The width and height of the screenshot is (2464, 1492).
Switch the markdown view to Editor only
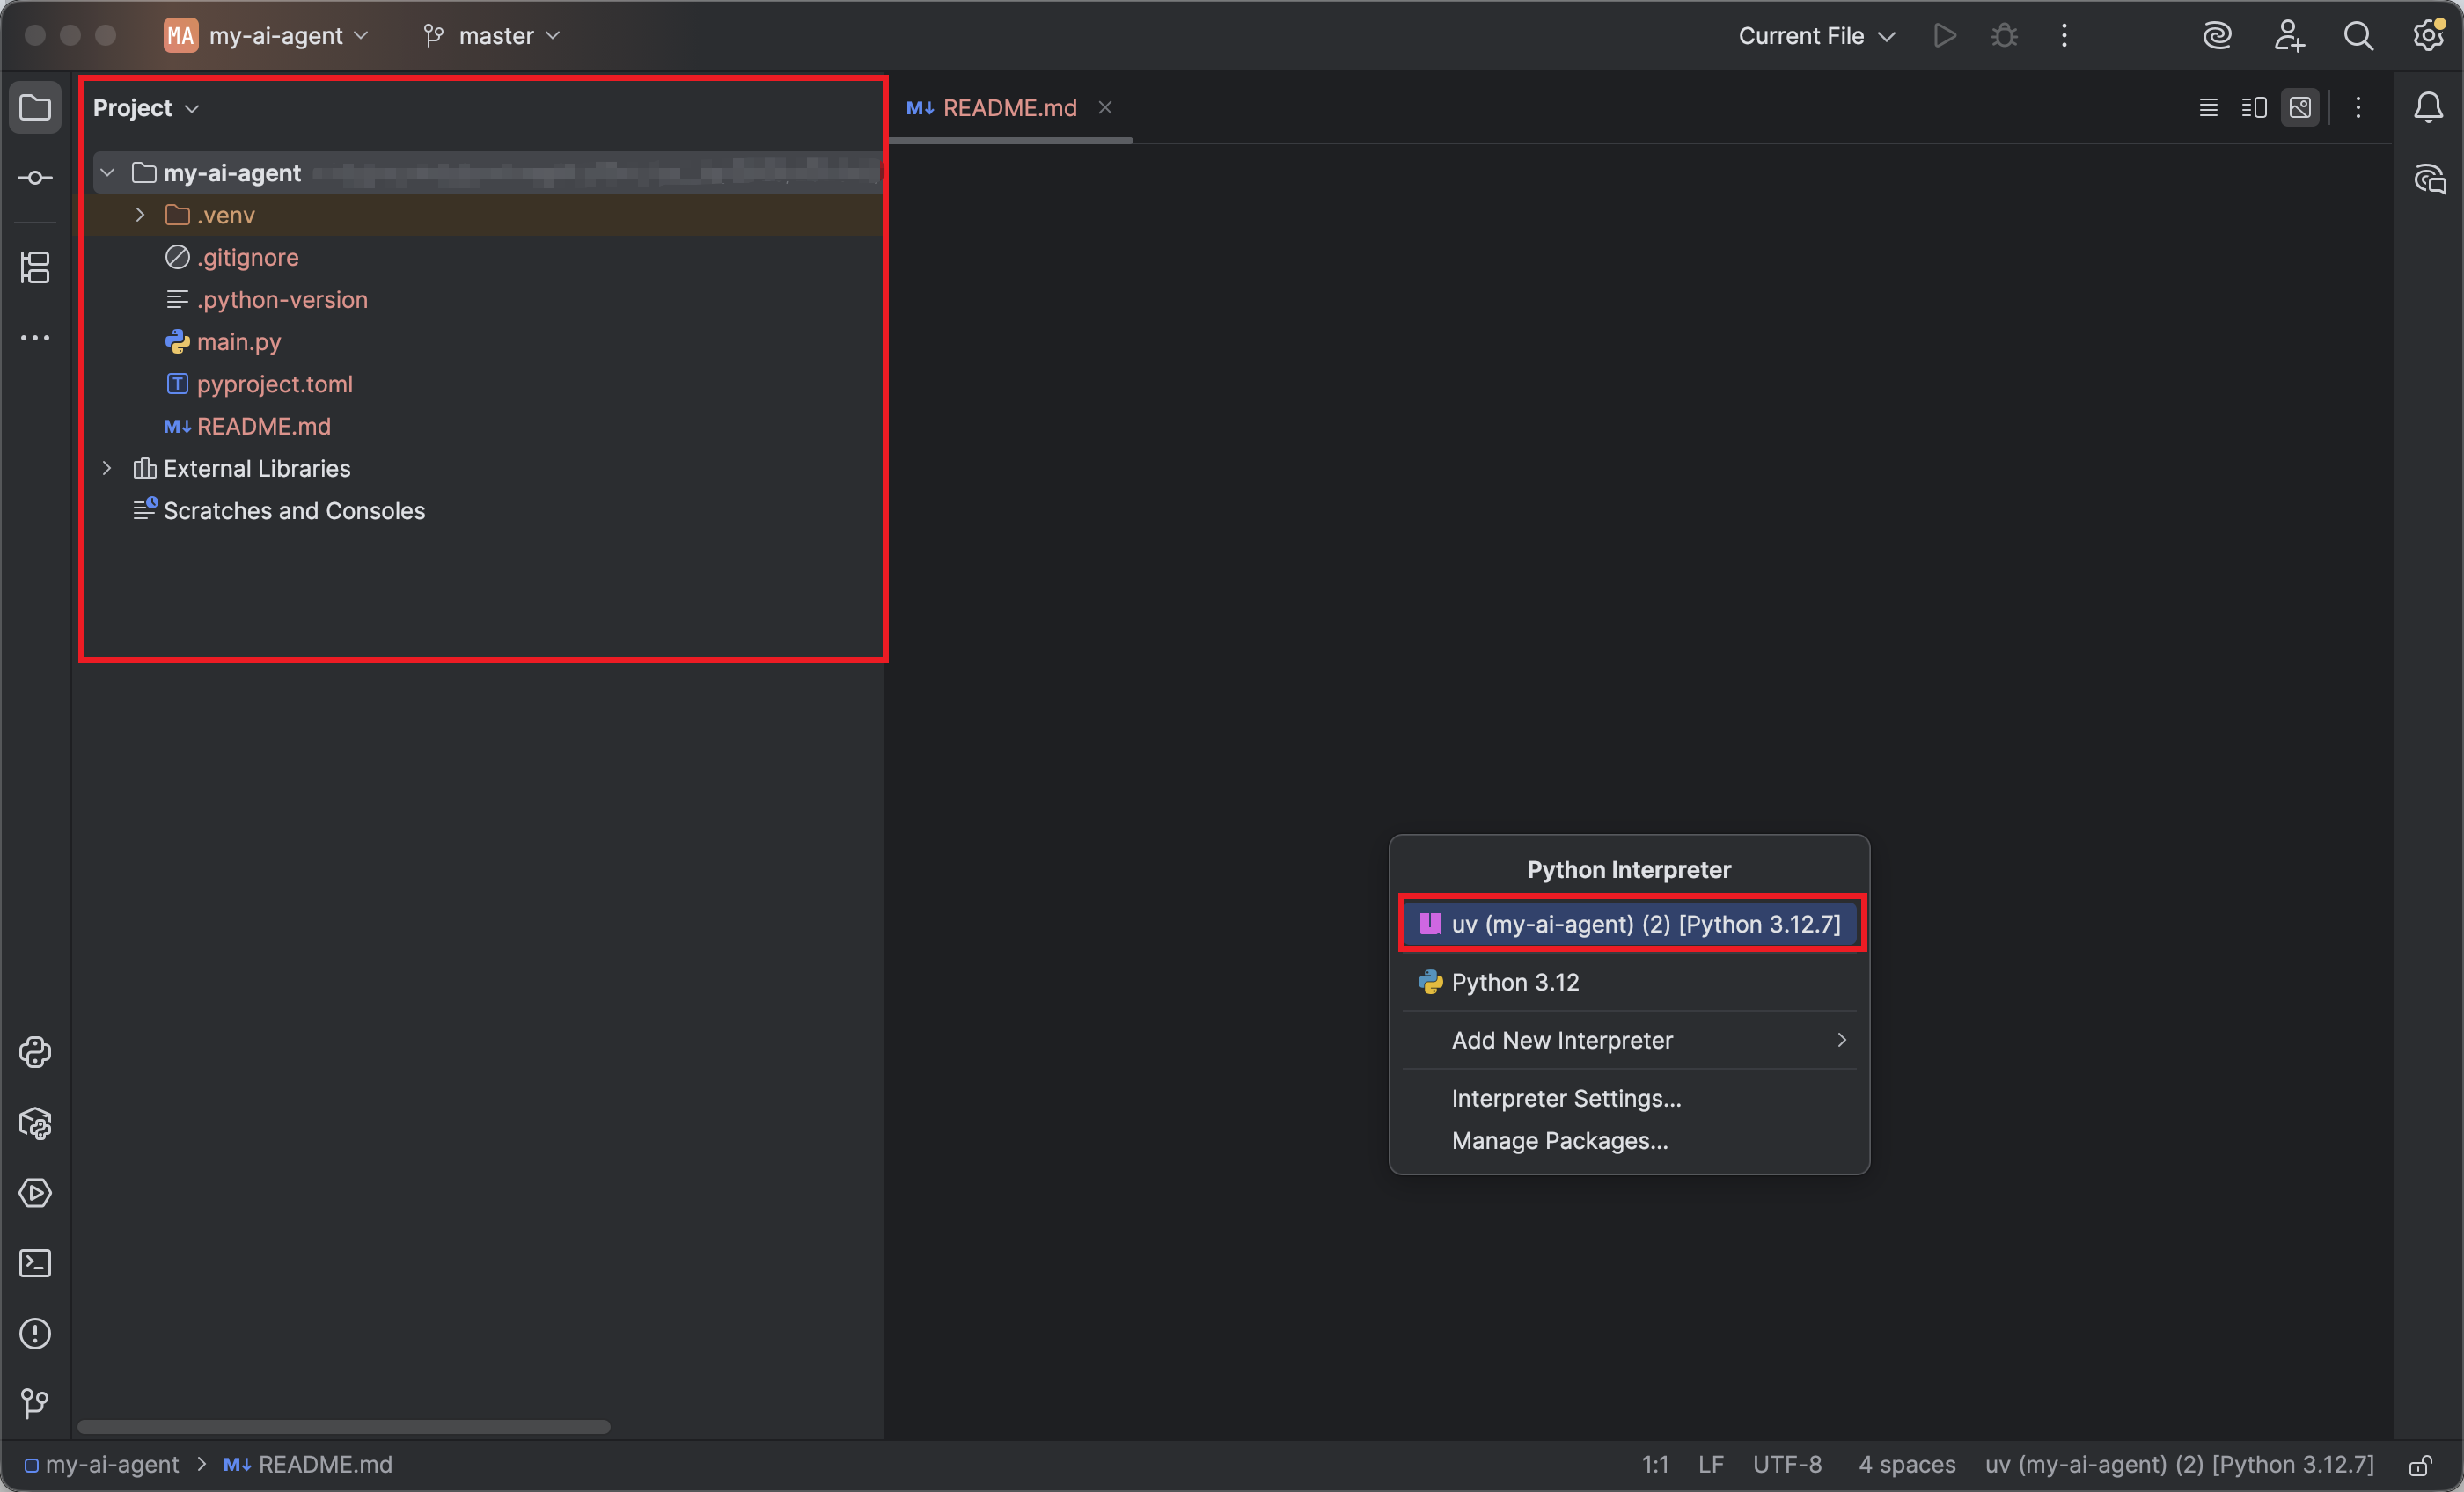(x=2208, y=107)
